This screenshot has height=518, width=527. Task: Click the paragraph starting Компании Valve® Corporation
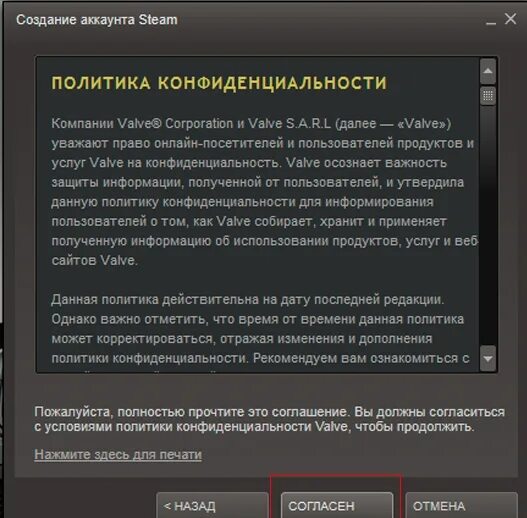coord(265,192)
